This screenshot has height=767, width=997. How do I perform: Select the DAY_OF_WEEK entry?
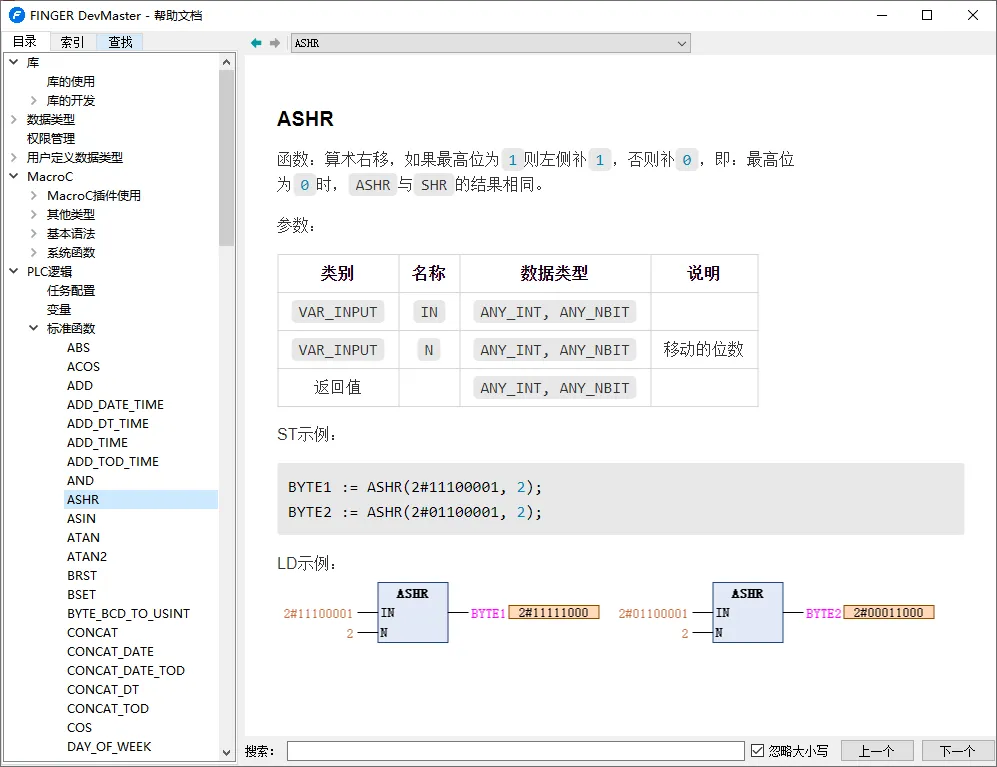click(x=109, y=747)
